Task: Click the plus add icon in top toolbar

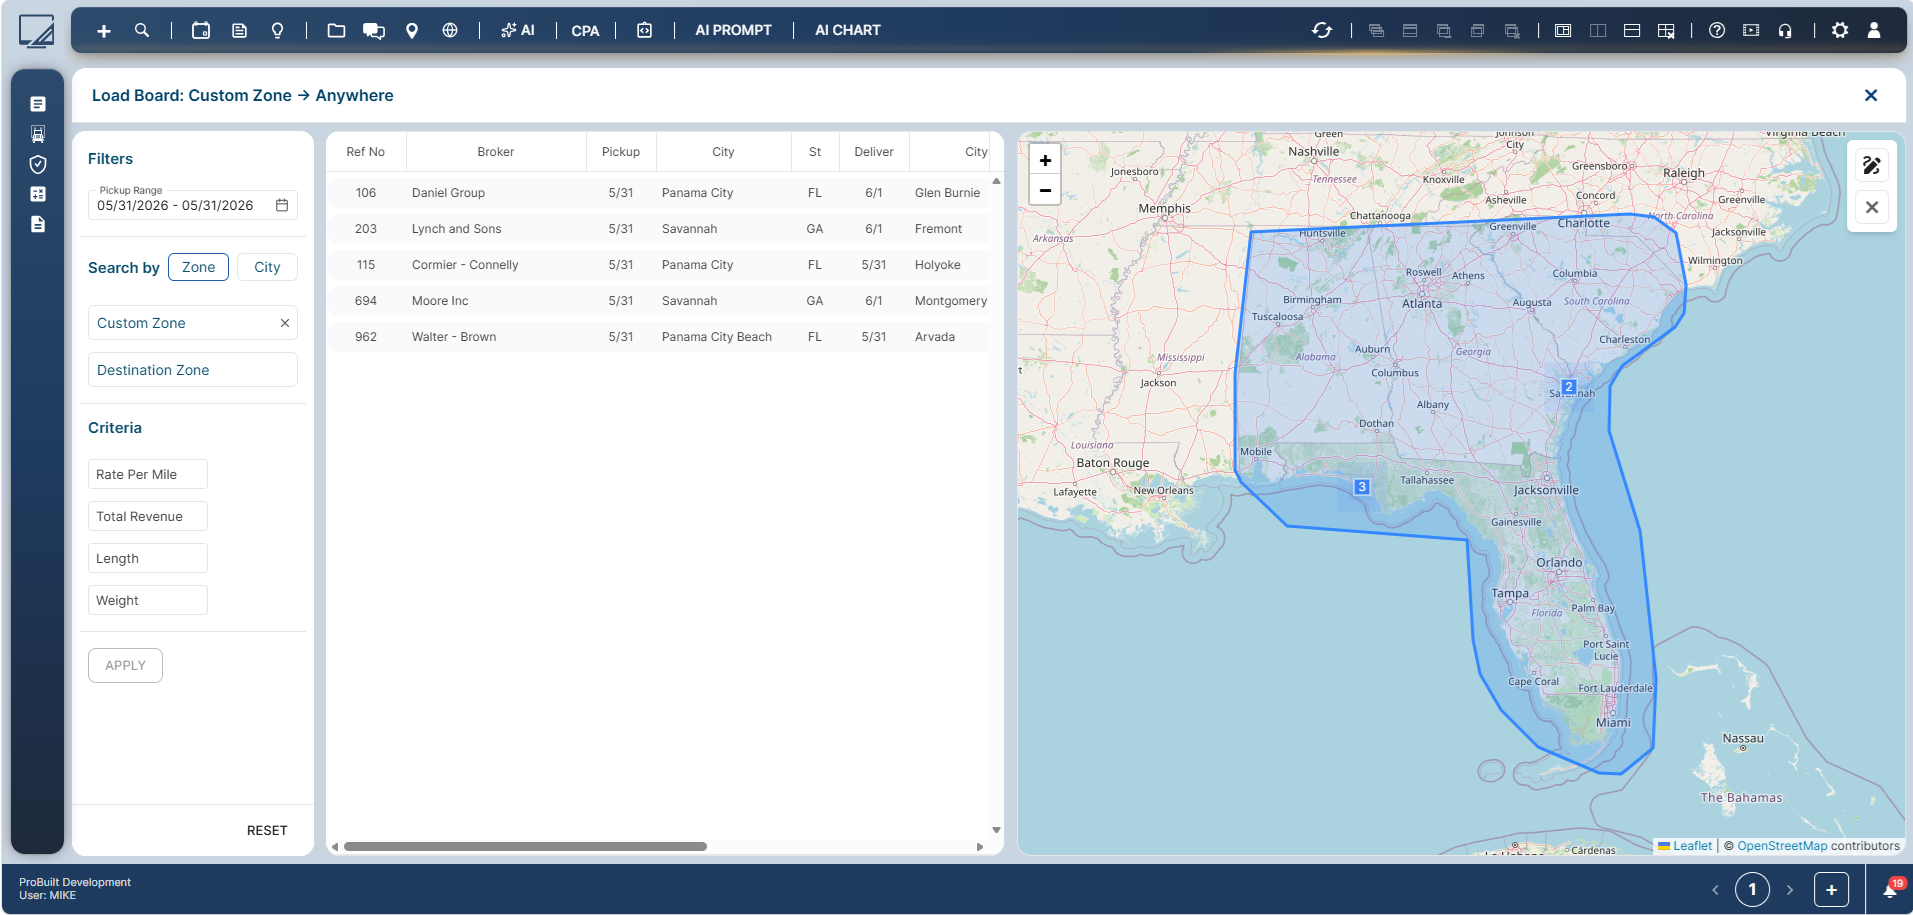Action: (x=104, y=31)
